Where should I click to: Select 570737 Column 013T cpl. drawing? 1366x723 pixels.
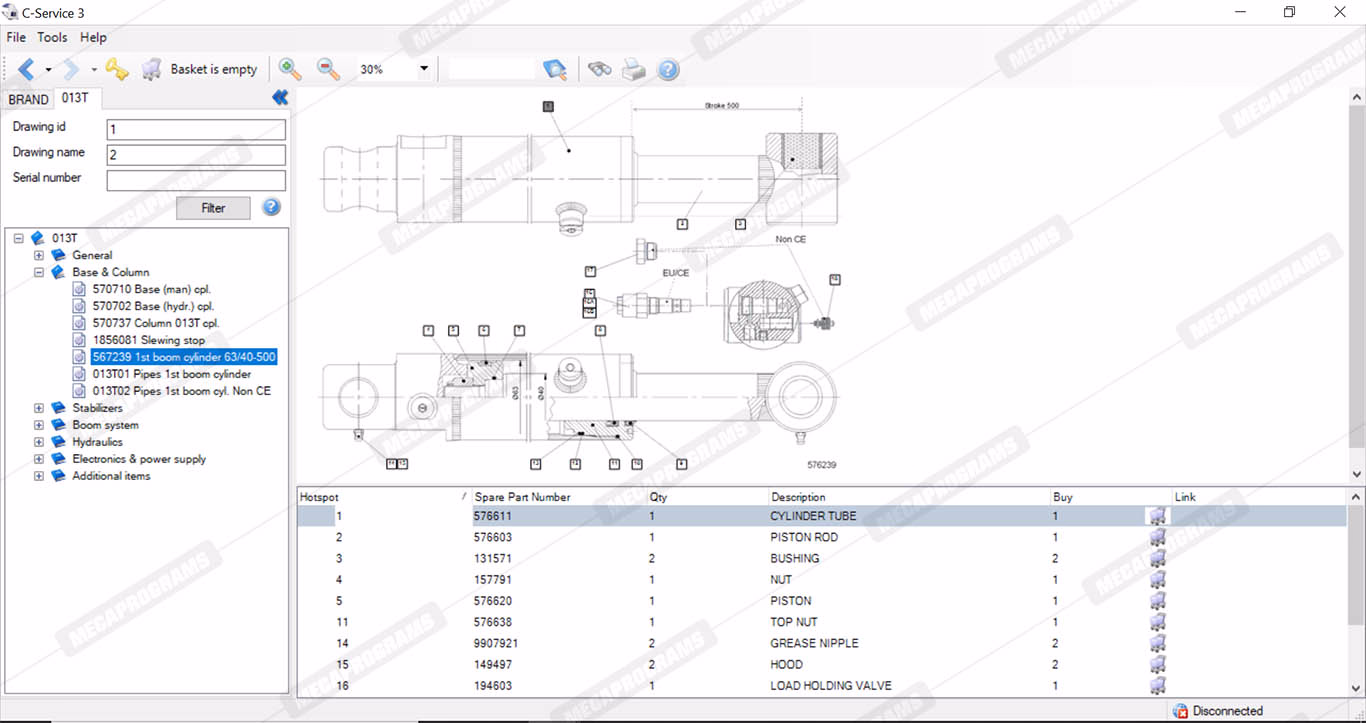(x=155, y=323)
